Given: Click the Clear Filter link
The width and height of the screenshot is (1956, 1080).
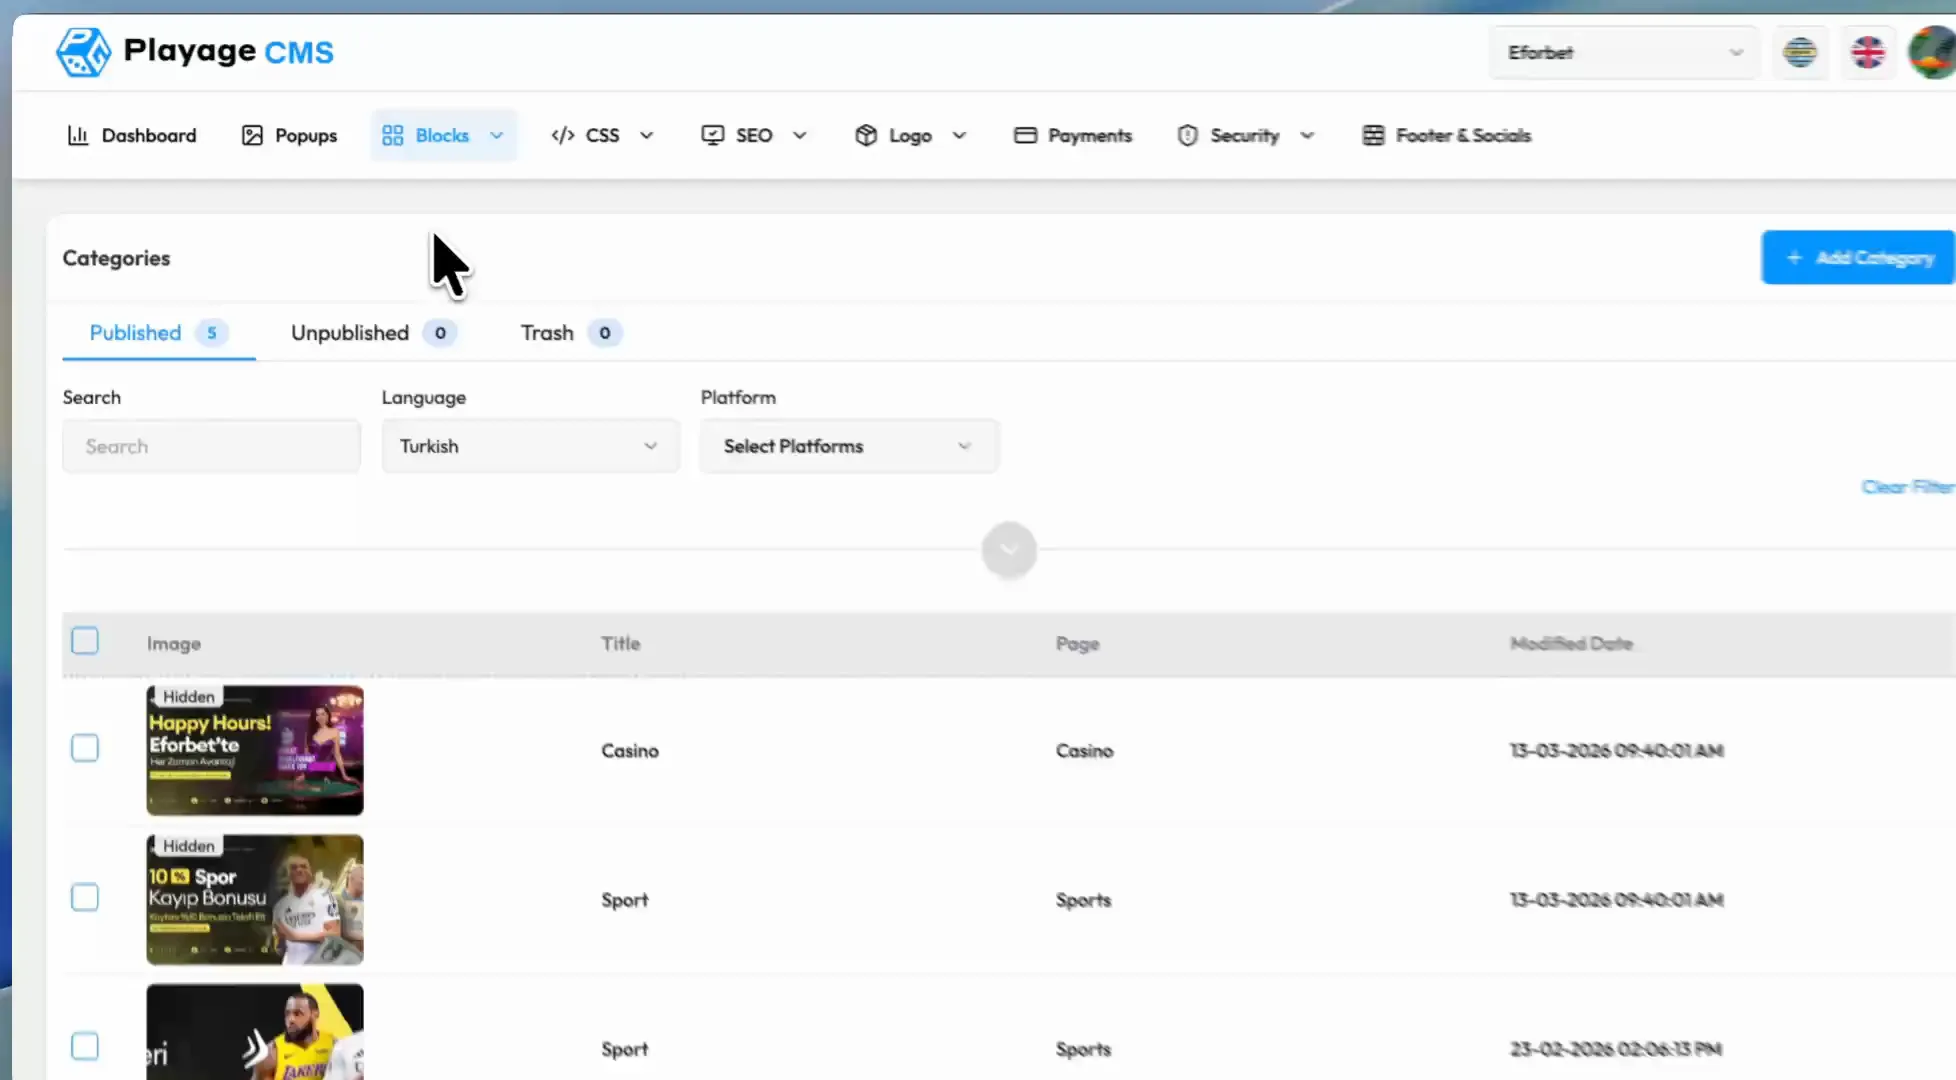Looking at the screenshot, I should 1908,487.
